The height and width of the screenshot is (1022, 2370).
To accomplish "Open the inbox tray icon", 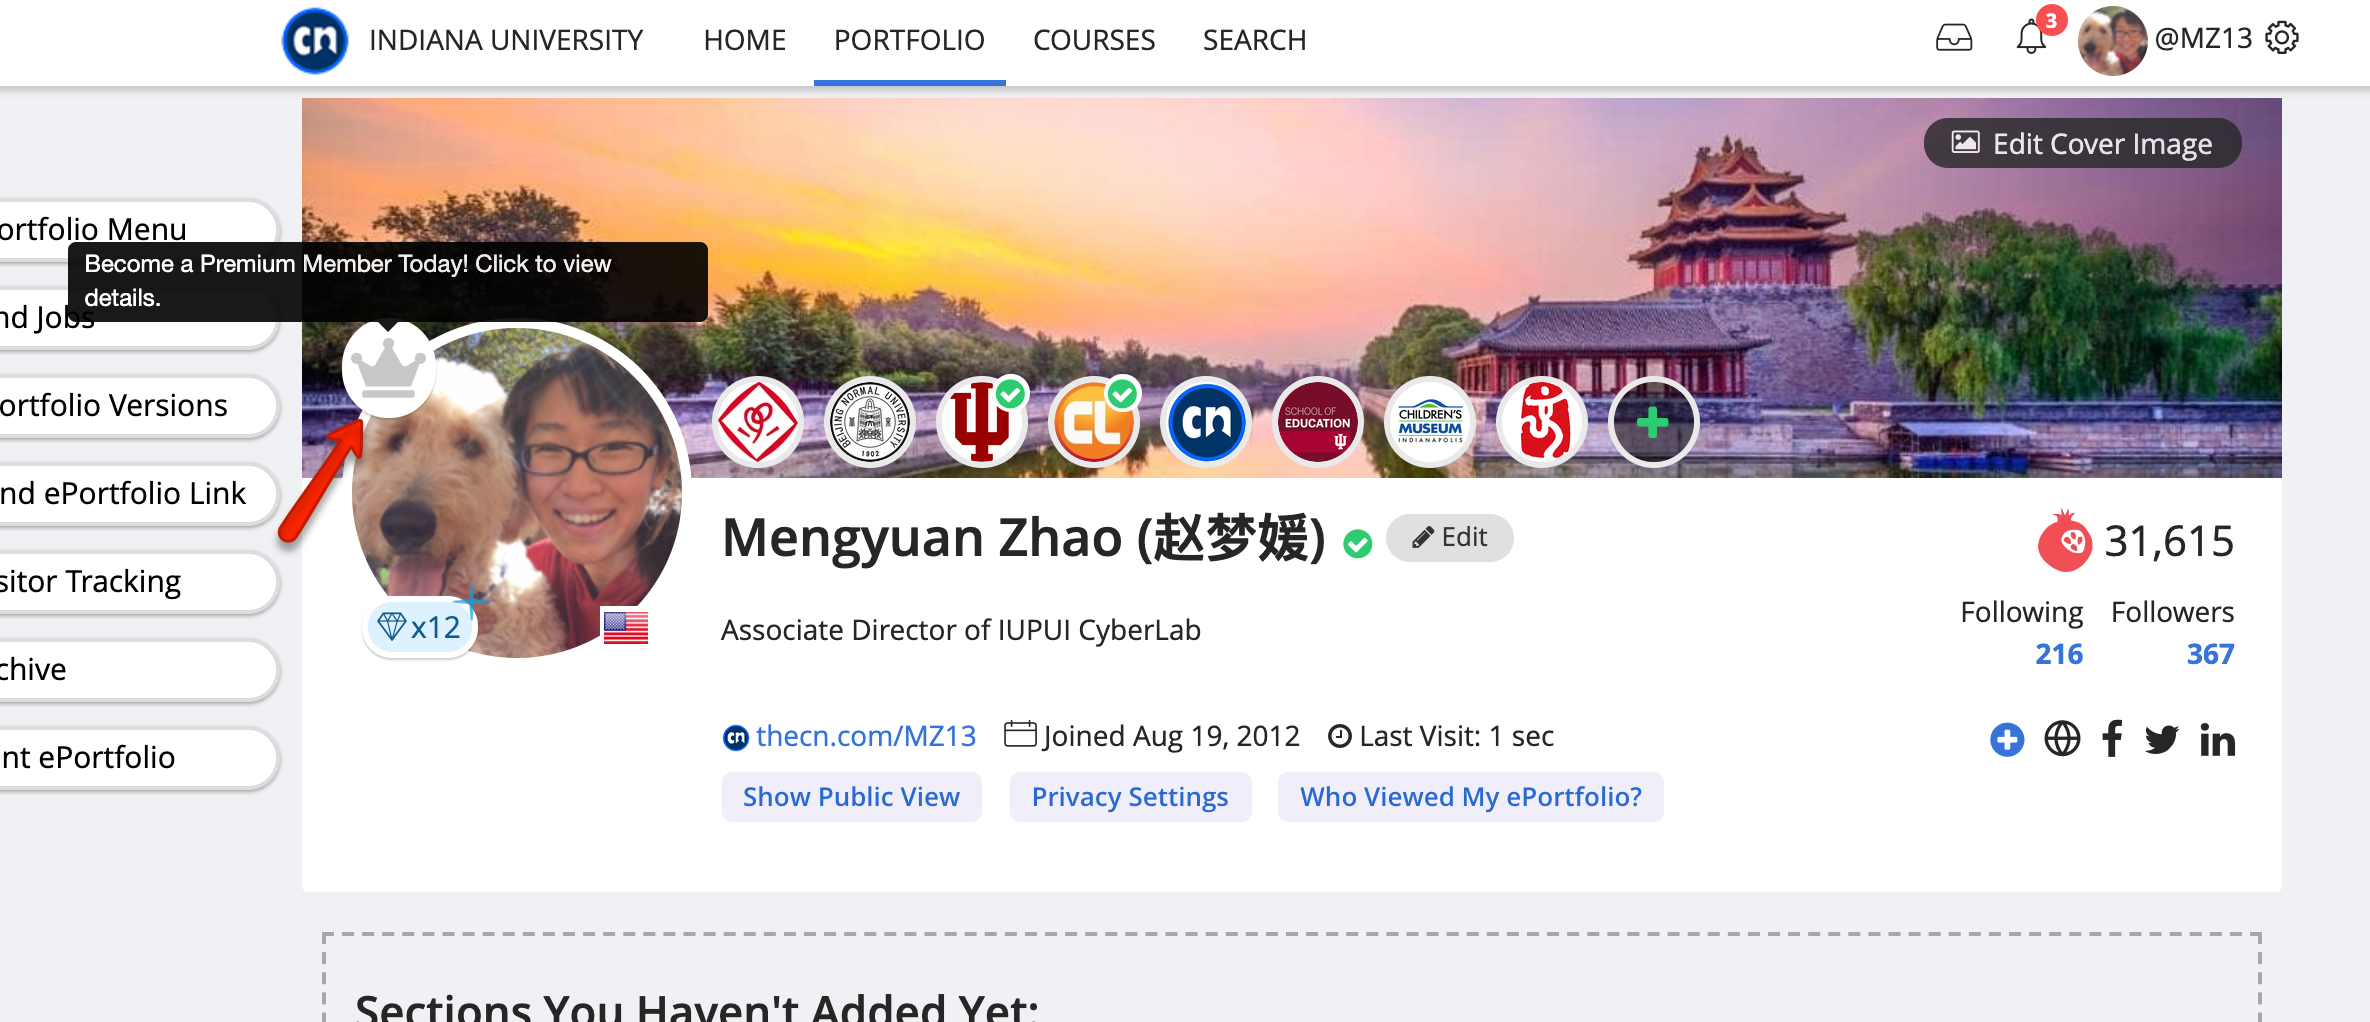I will (1953, 38).
